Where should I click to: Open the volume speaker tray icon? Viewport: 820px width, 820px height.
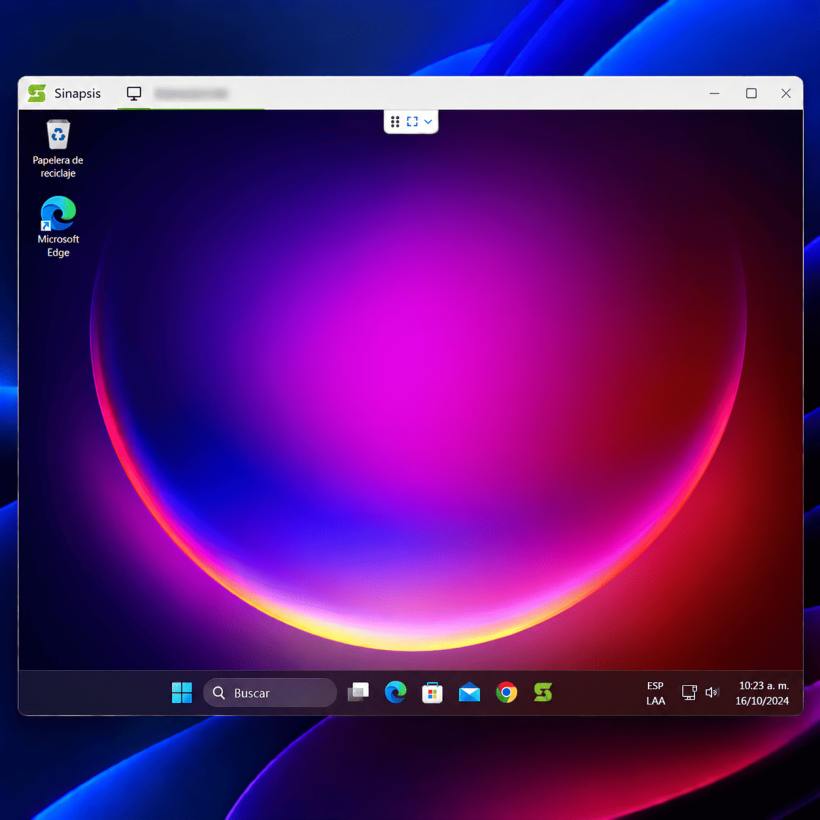712,692
